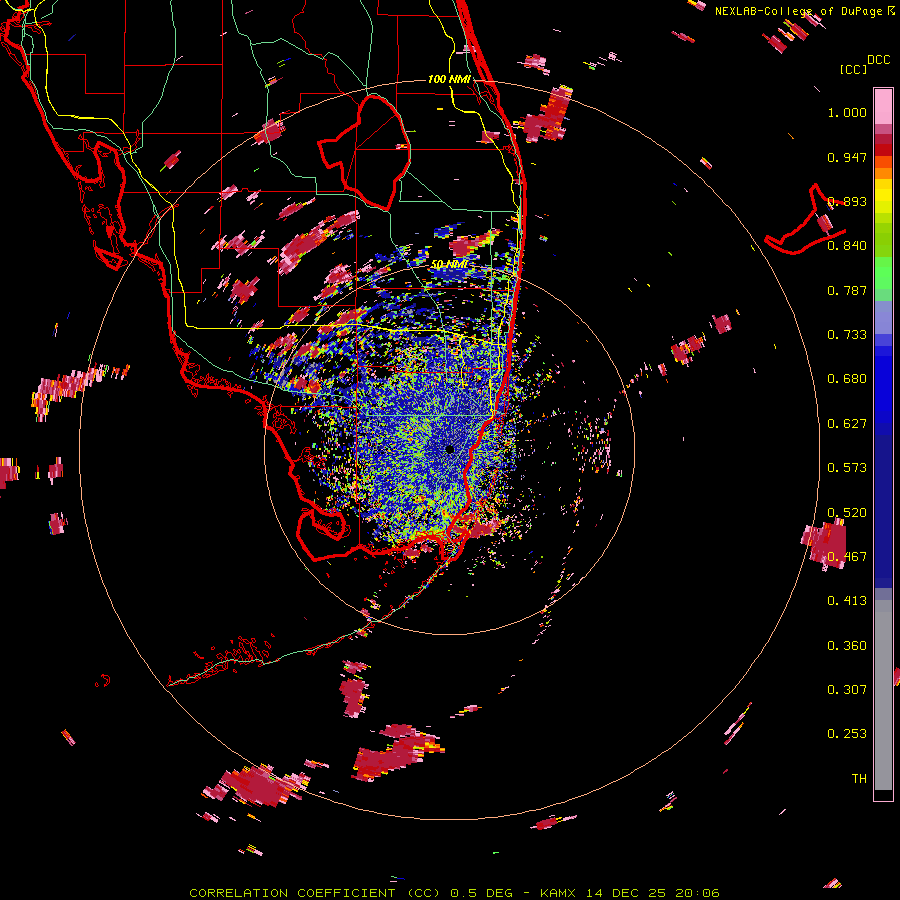Click the 100 NMI range ring label
Viewport: 900px width, 900px height.
pos(449,79)
